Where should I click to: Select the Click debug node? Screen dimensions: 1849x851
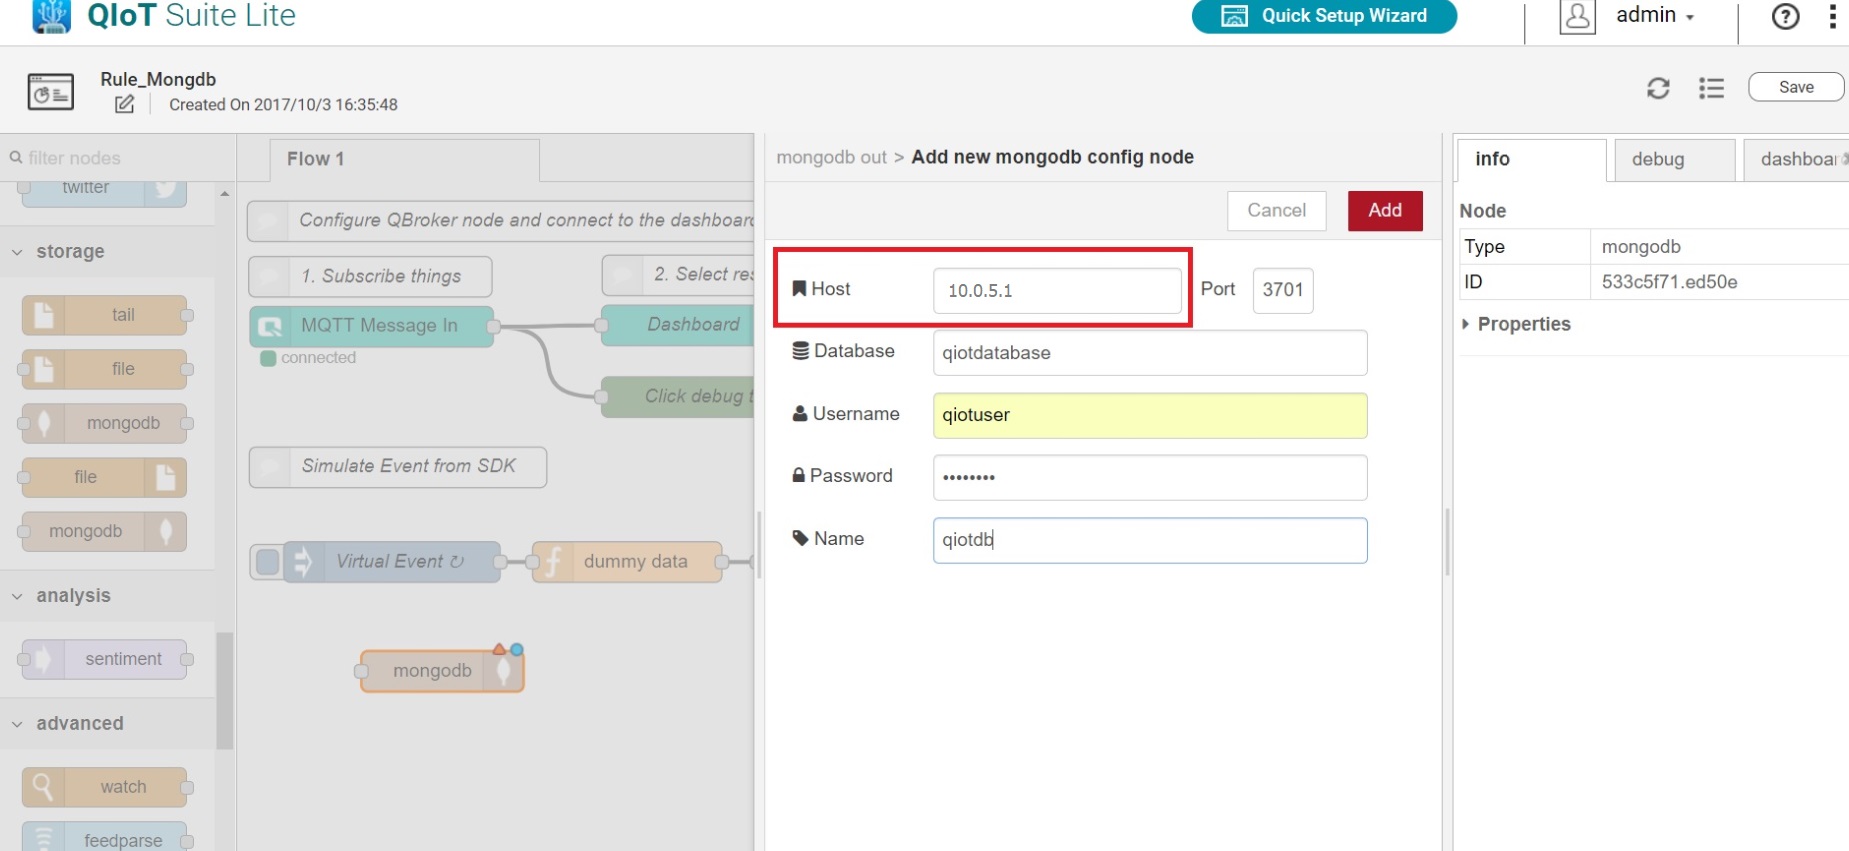pos(678,397)
